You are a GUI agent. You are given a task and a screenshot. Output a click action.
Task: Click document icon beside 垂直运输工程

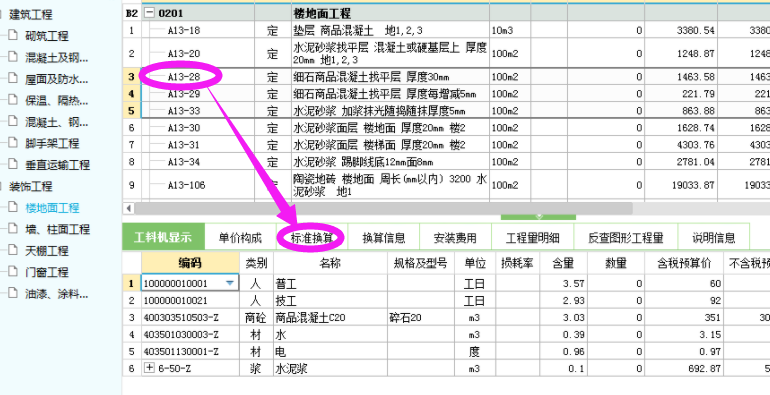coord(13,165)
